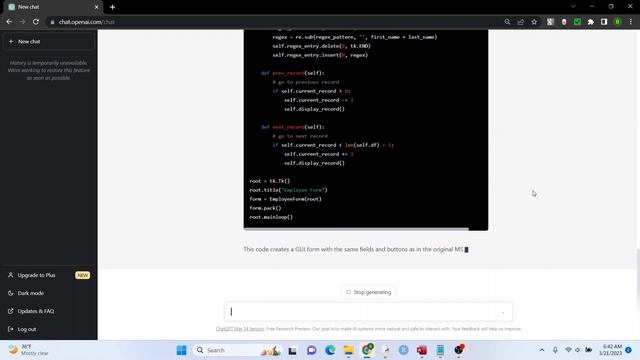Expand the tab search chevron
Image resolution: width=640 pixels, height=360 pixels.
573,7
